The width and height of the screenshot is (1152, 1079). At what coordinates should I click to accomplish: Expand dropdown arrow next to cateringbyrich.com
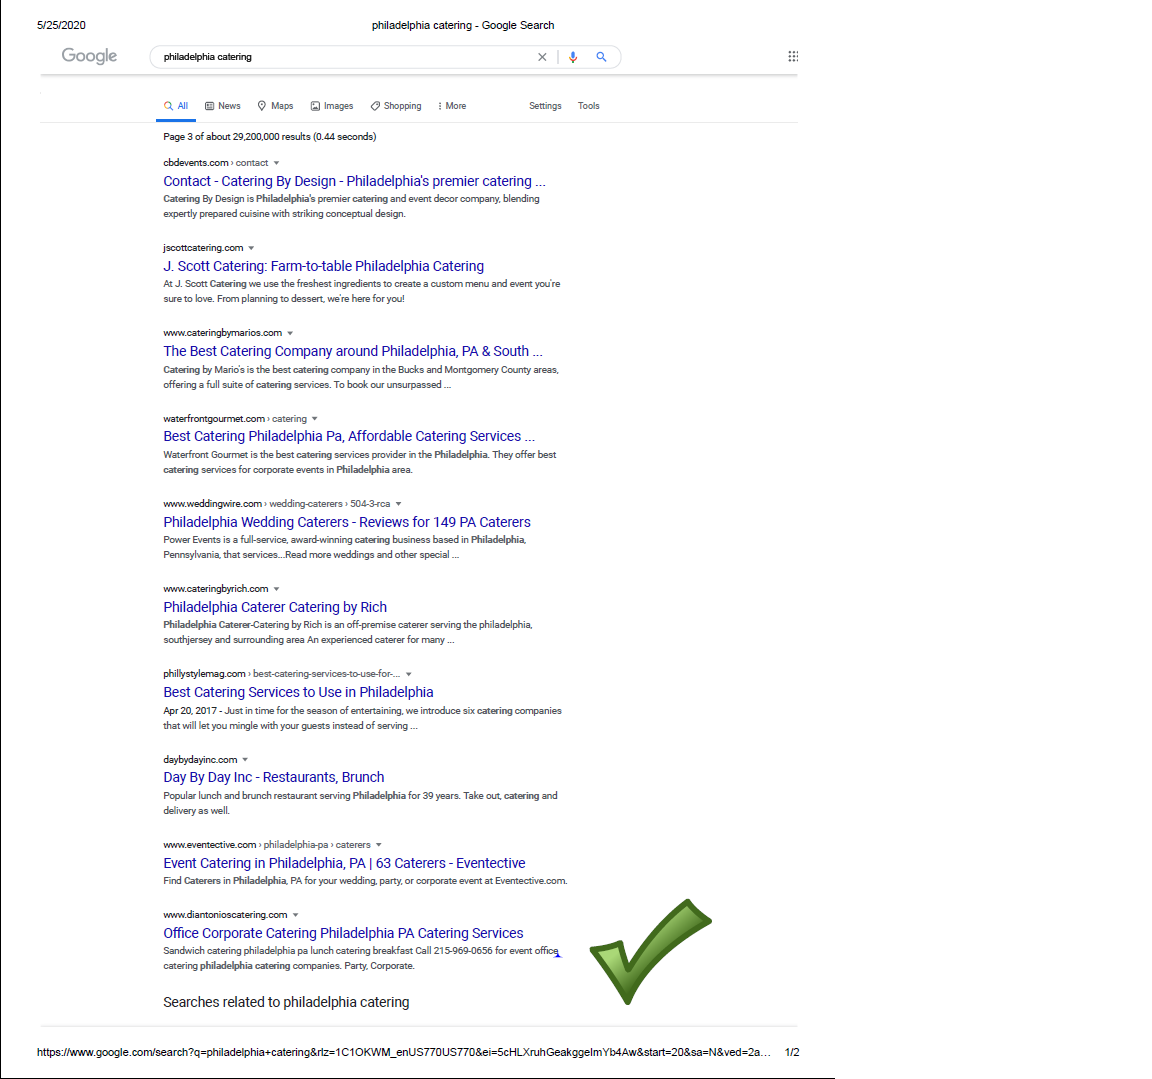pyautogui.click(x=277, y=589)
